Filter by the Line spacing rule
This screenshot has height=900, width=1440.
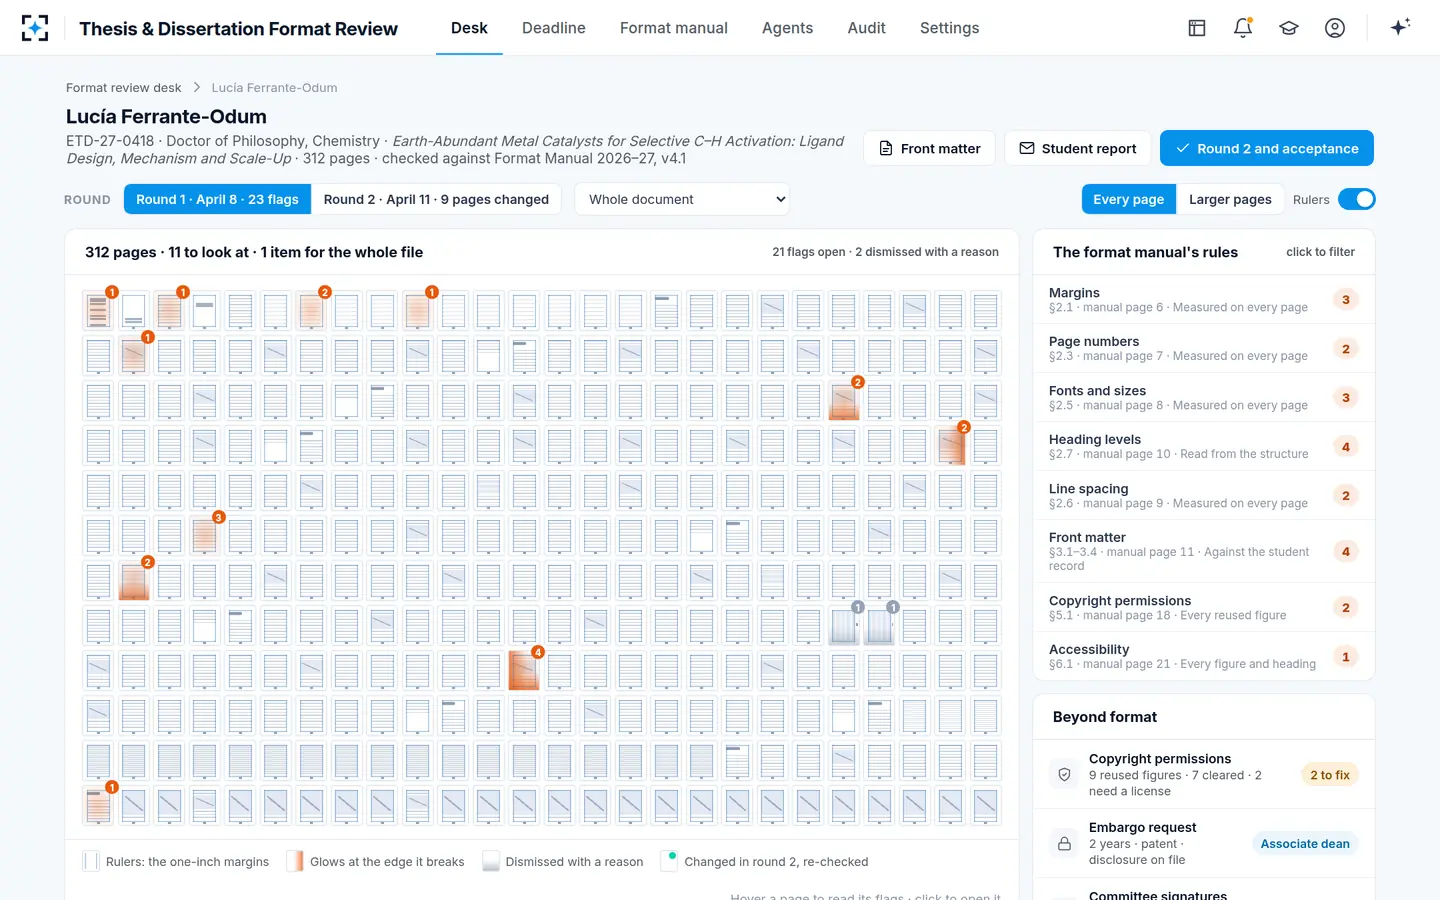pos(1204,495)
